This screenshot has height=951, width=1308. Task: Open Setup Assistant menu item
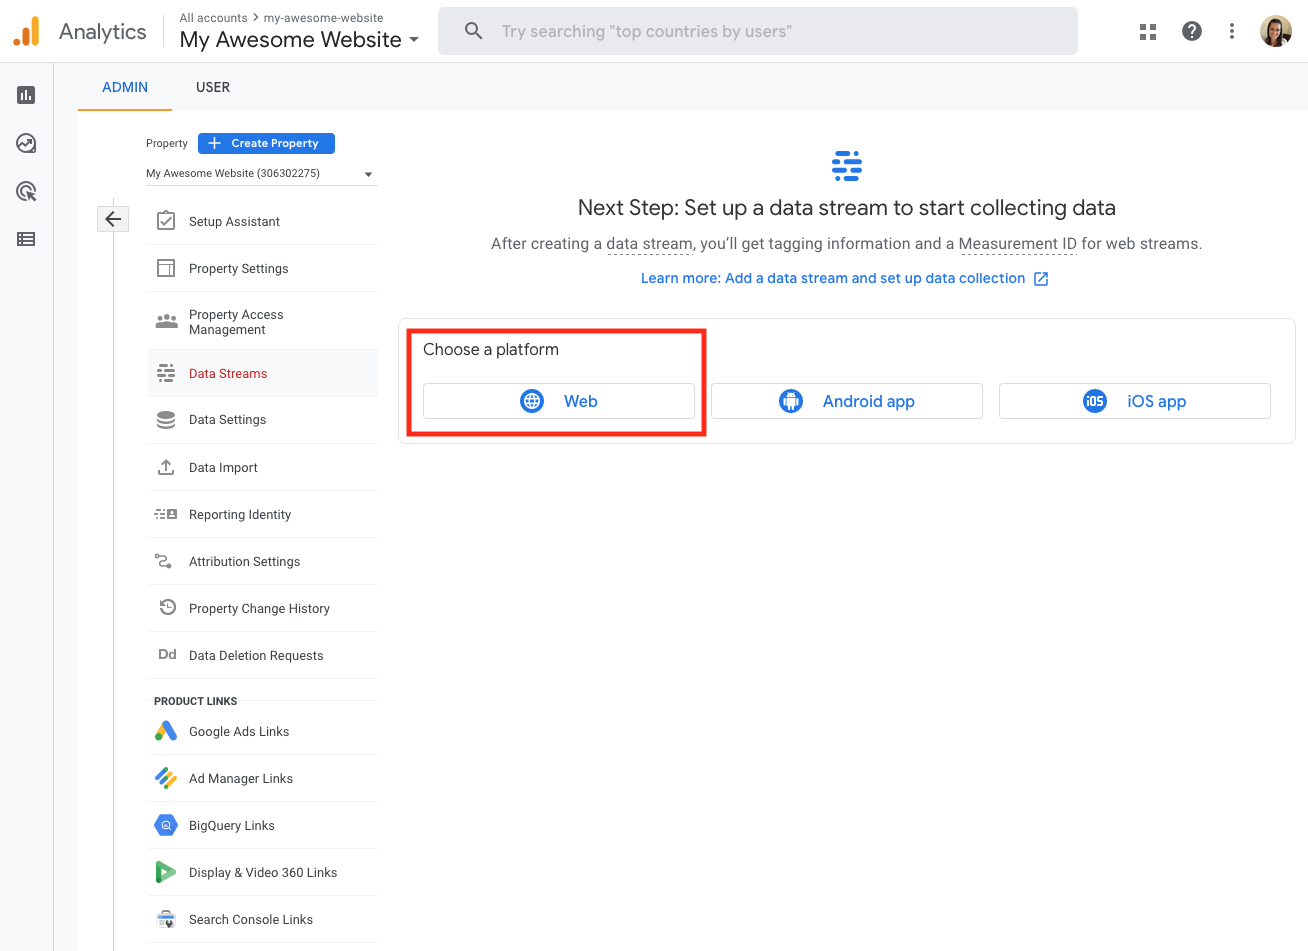click(x=263, y=221)
